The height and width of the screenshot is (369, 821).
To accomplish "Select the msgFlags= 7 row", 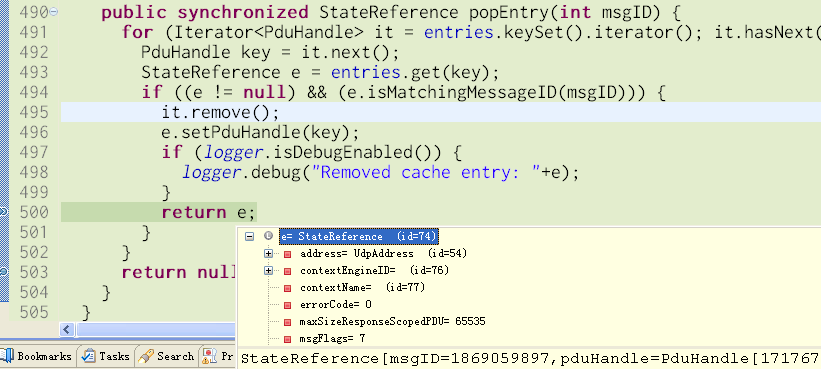I will coord(332,339).
